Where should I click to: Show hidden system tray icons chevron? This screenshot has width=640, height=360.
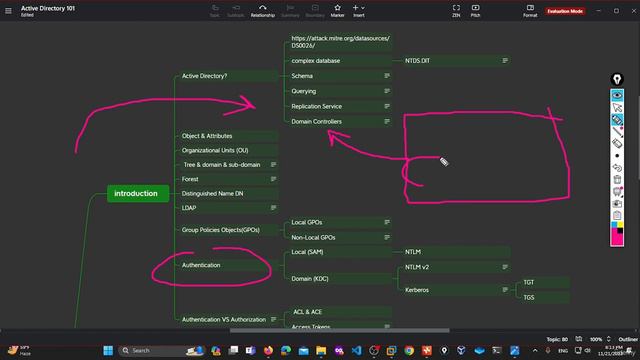535,350
